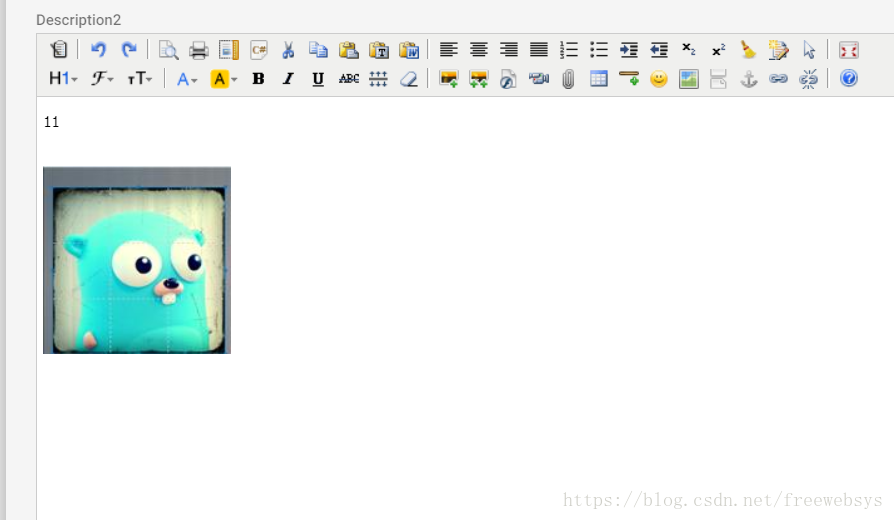Viewport: 894px width, 520px height.
Task: Click the multi-image upload icon
Action: [478, 79]
